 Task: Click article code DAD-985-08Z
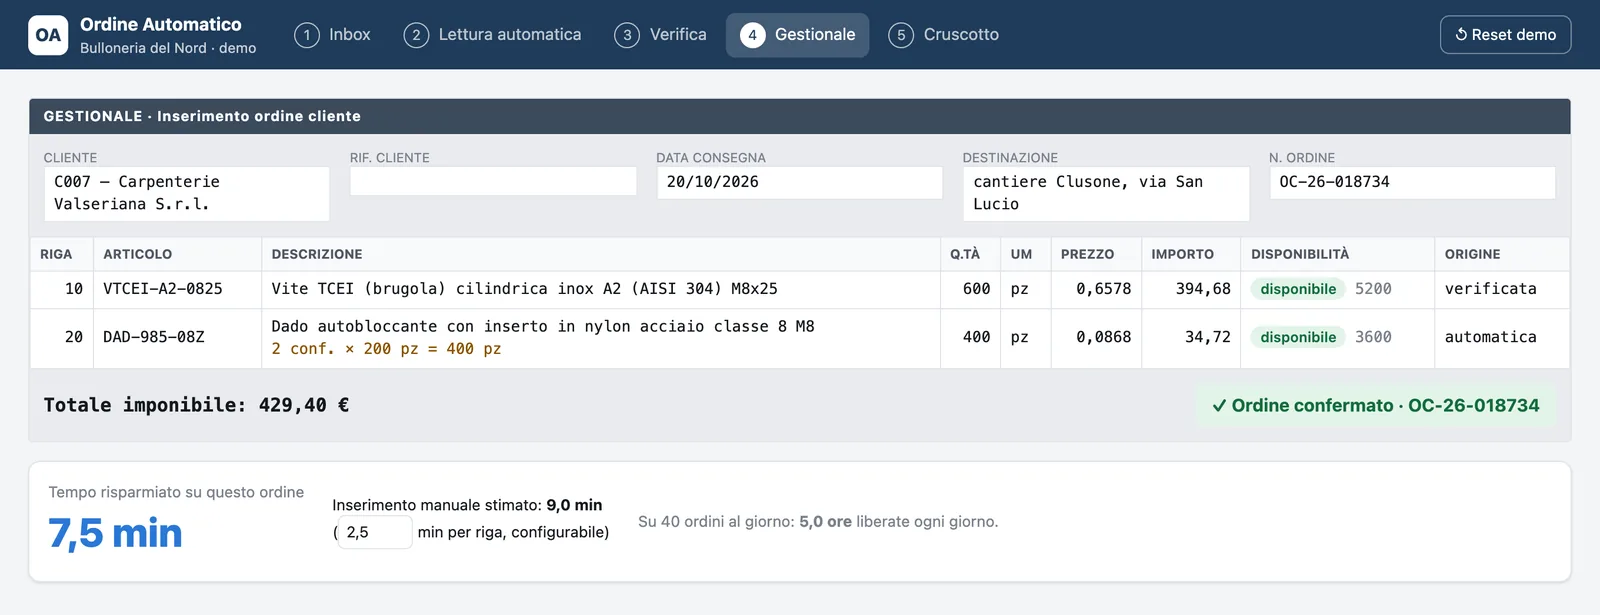click(x=154, y=337)
